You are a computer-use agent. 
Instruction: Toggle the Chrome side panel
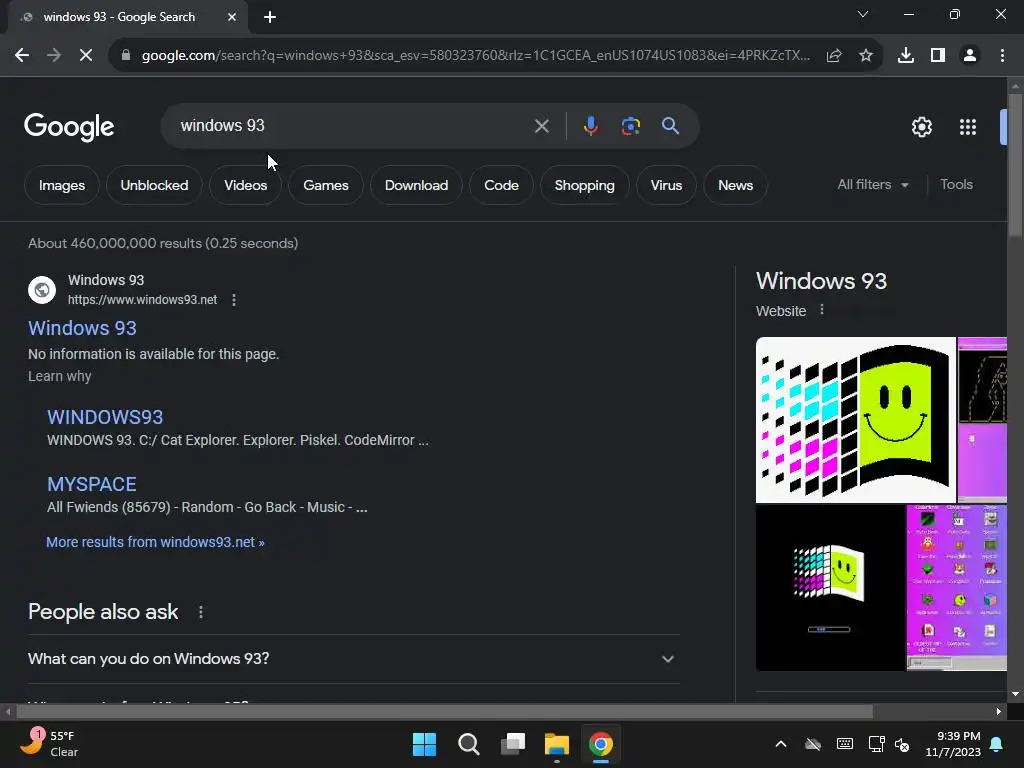(x=938, y=56)
